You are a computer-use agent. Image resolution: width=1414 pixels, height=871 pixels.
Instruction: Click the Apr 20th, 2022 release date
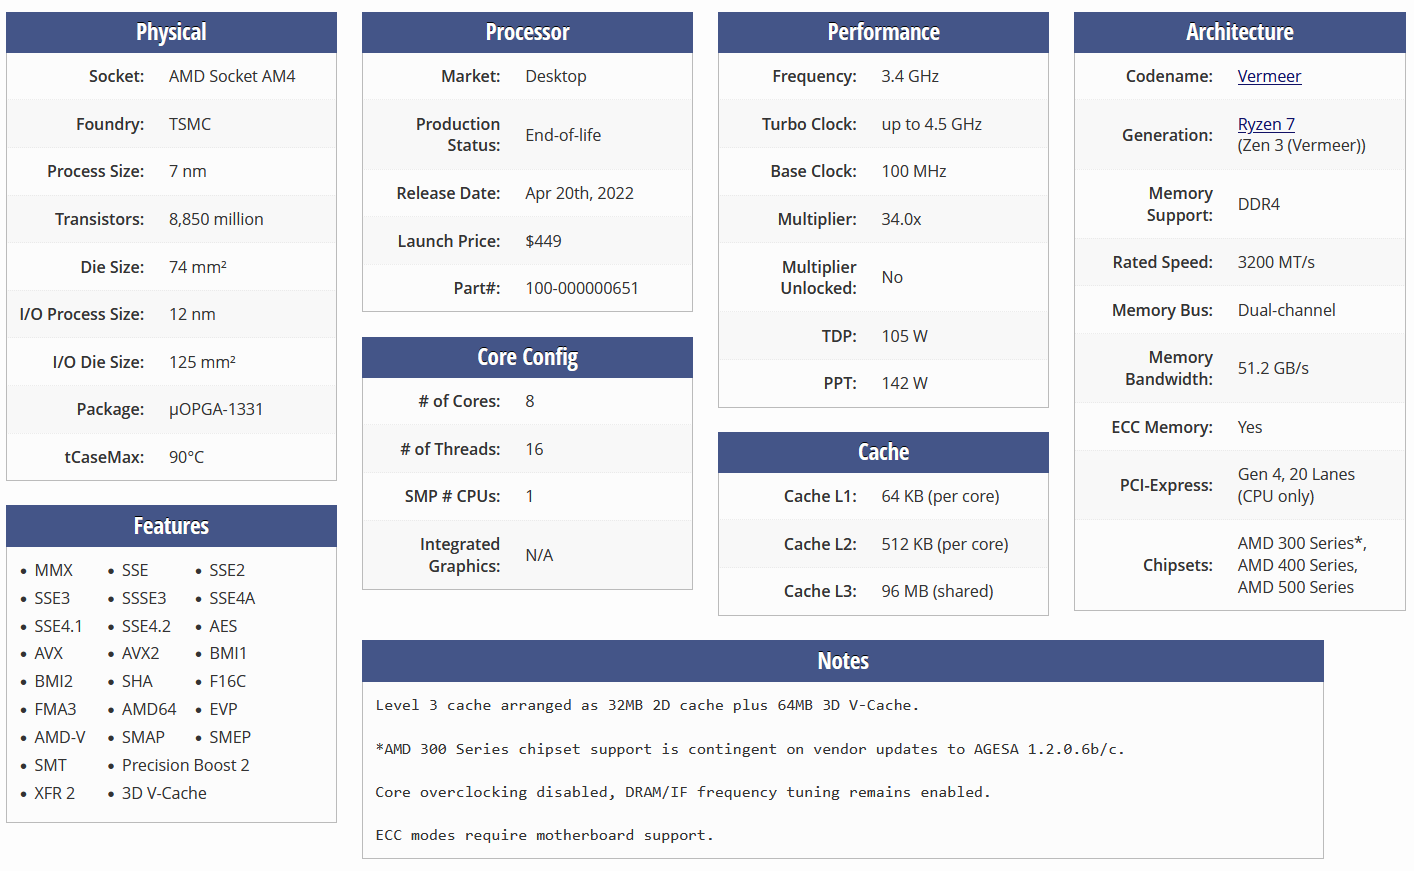click(x=579, y=193)
